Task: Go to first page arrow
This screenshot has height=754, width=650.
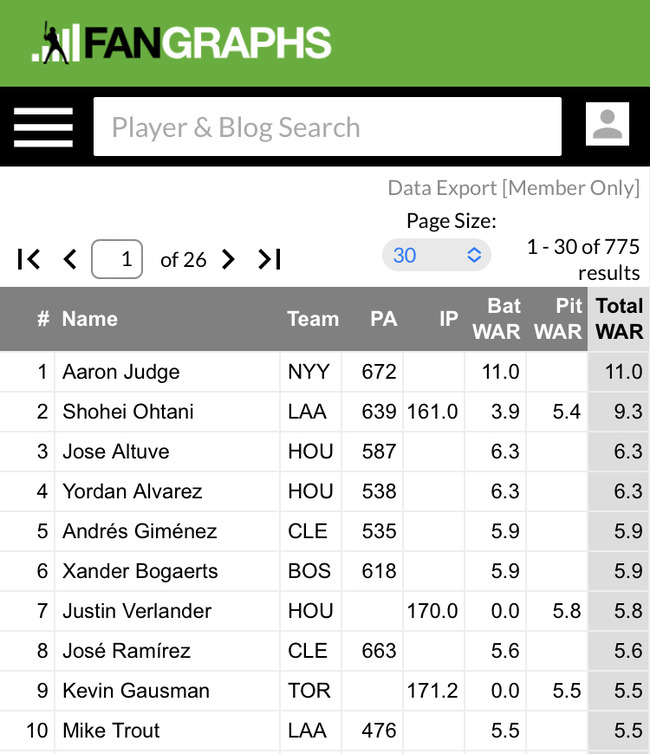Action: pos(28,259)
